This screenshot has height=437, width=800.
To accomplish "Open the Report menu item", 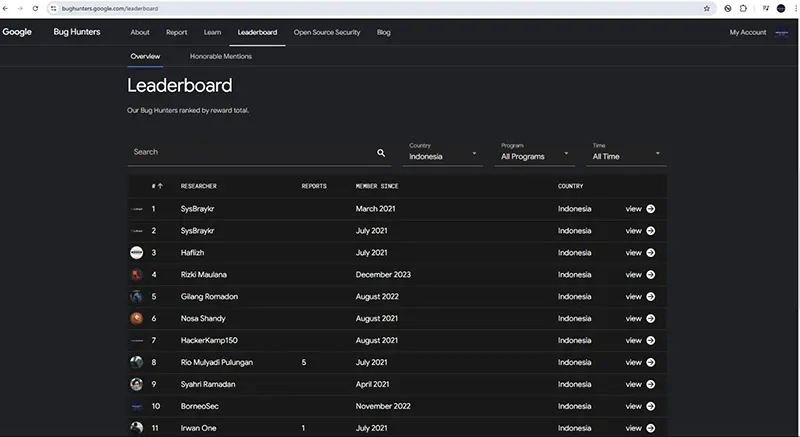I will coord(177,32).
